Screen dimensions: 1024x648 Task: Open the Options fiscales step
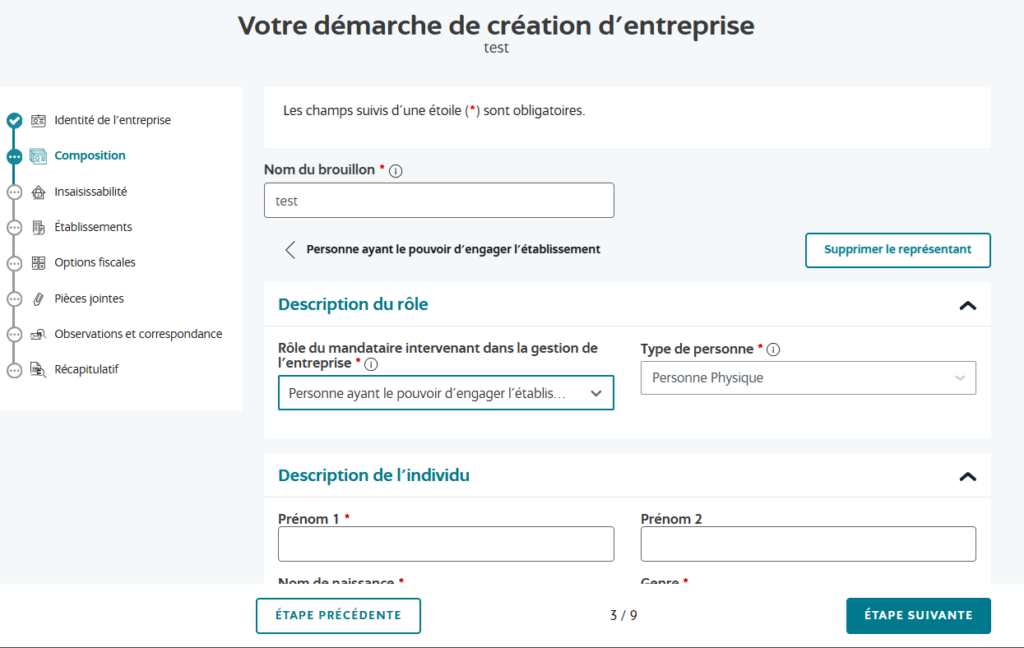point(95,263)
